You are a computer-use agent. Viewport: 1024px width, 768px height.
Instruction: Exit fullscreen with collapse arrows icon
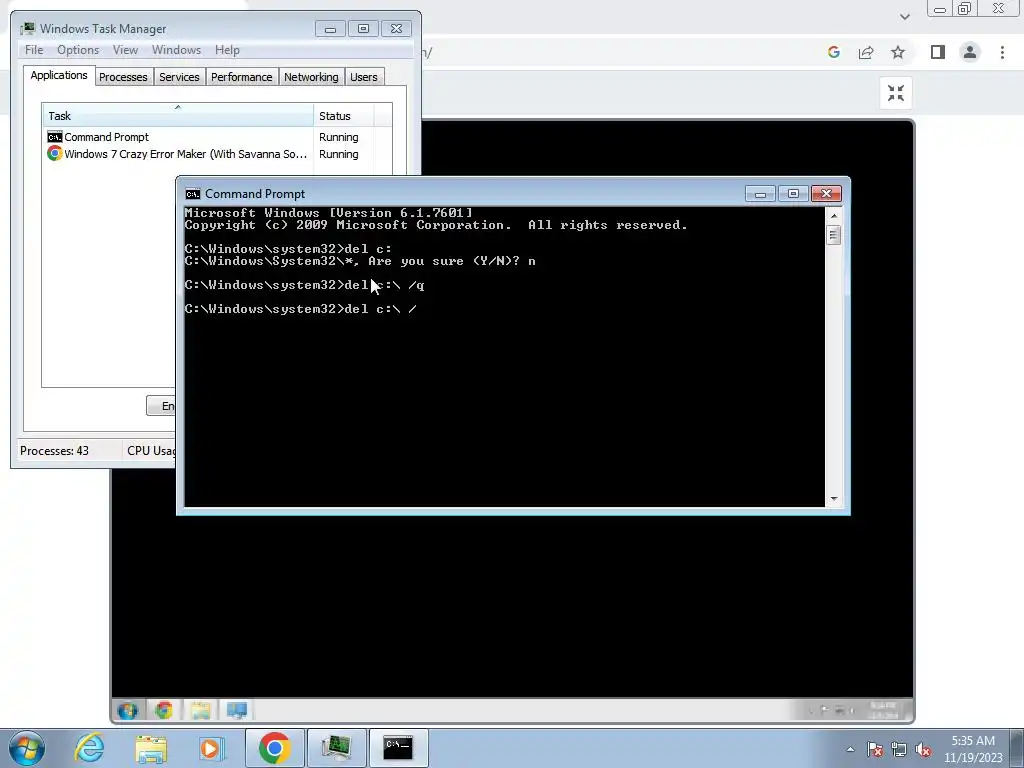896,93
